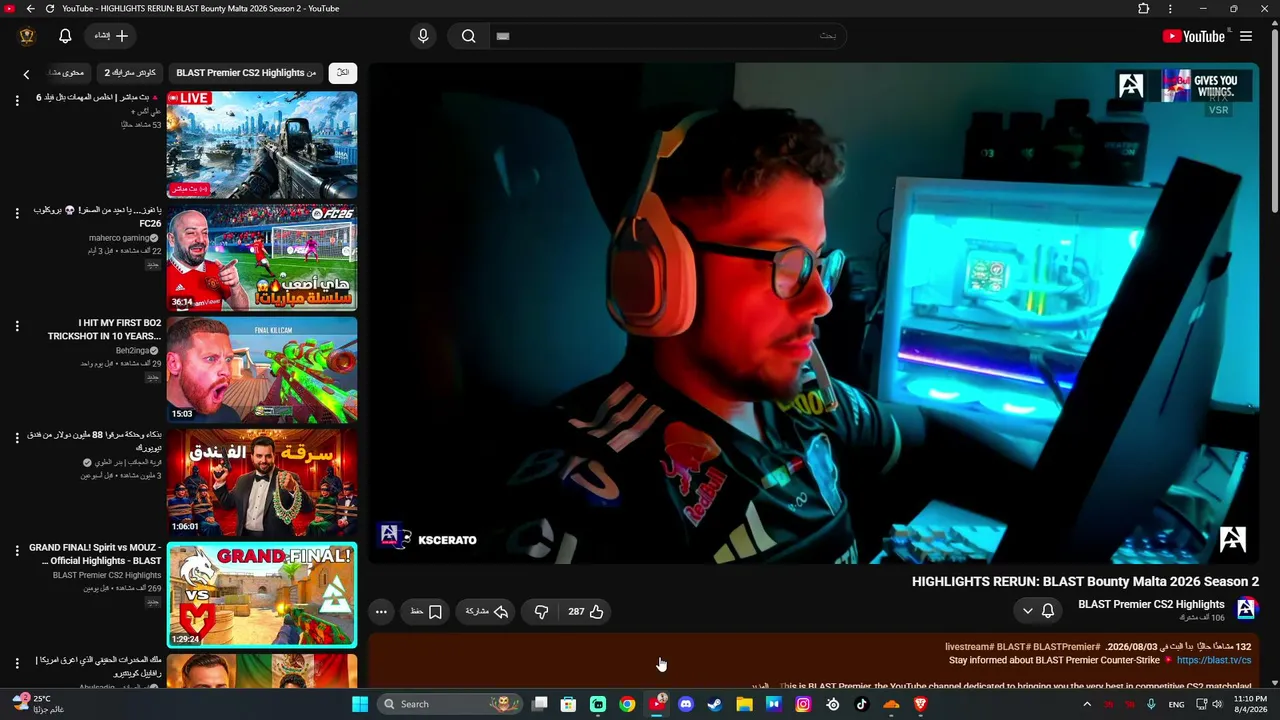1280x720 pixels.
Task: Open the 'سرقة الفندق' video thumbnail
Action: click(262, 482)
